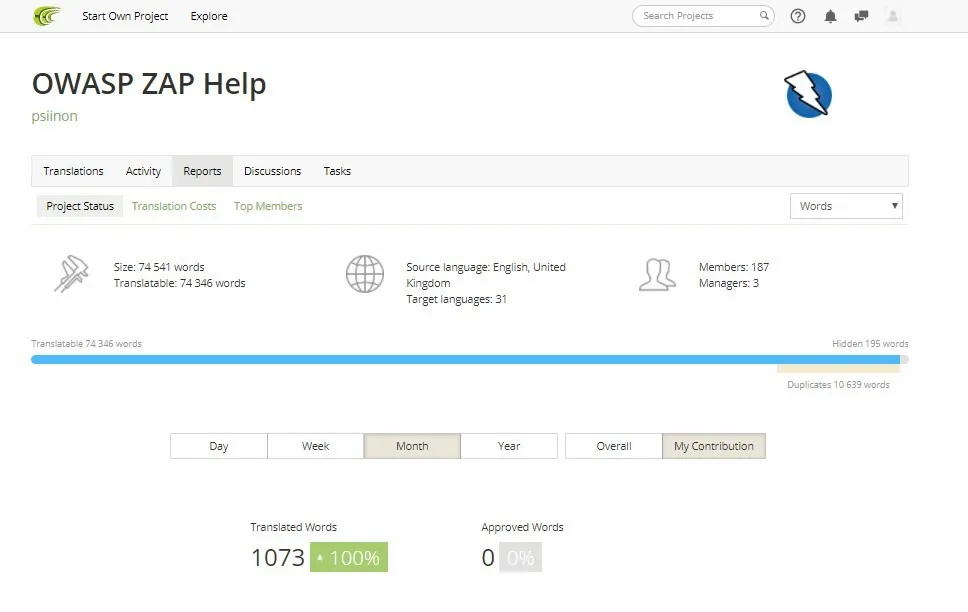Screen dimensions: 968x612
Task: Select Project Status sub-tab
Action: point(80,206)
